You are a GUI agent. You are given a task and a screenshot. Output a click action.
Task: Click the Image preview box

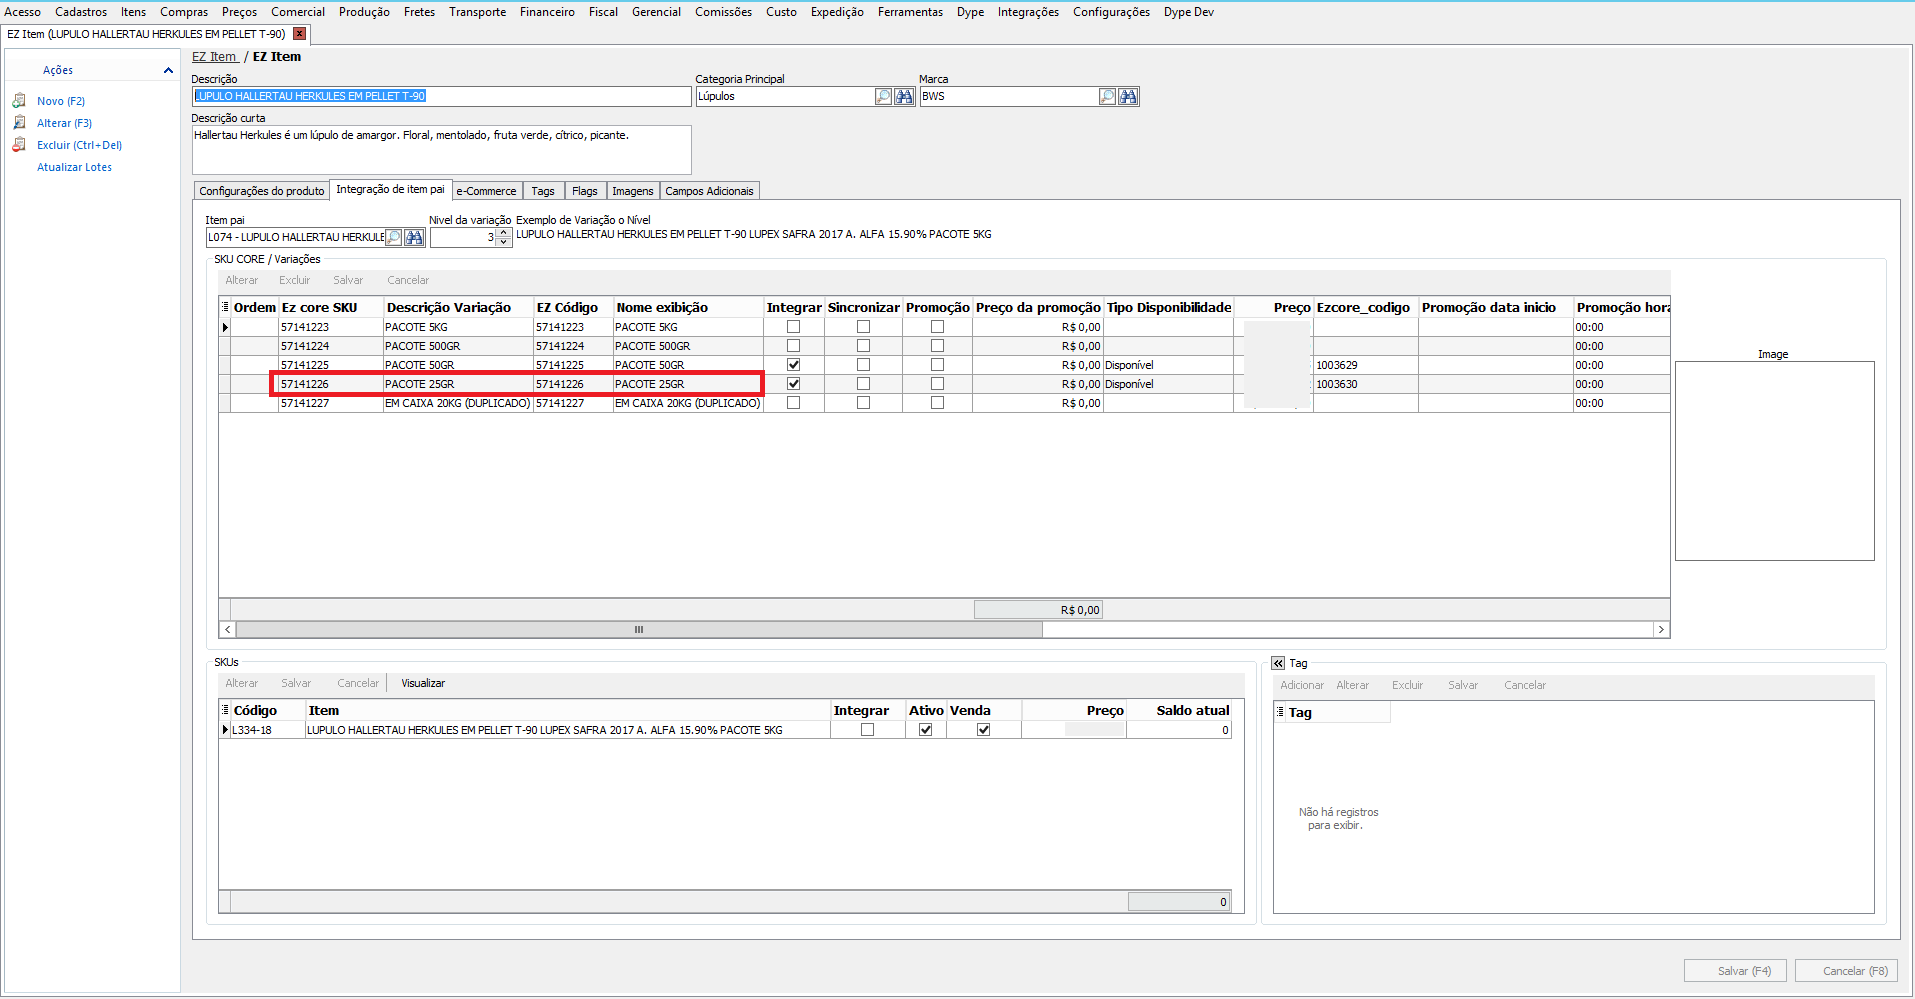click(1774, 461)
